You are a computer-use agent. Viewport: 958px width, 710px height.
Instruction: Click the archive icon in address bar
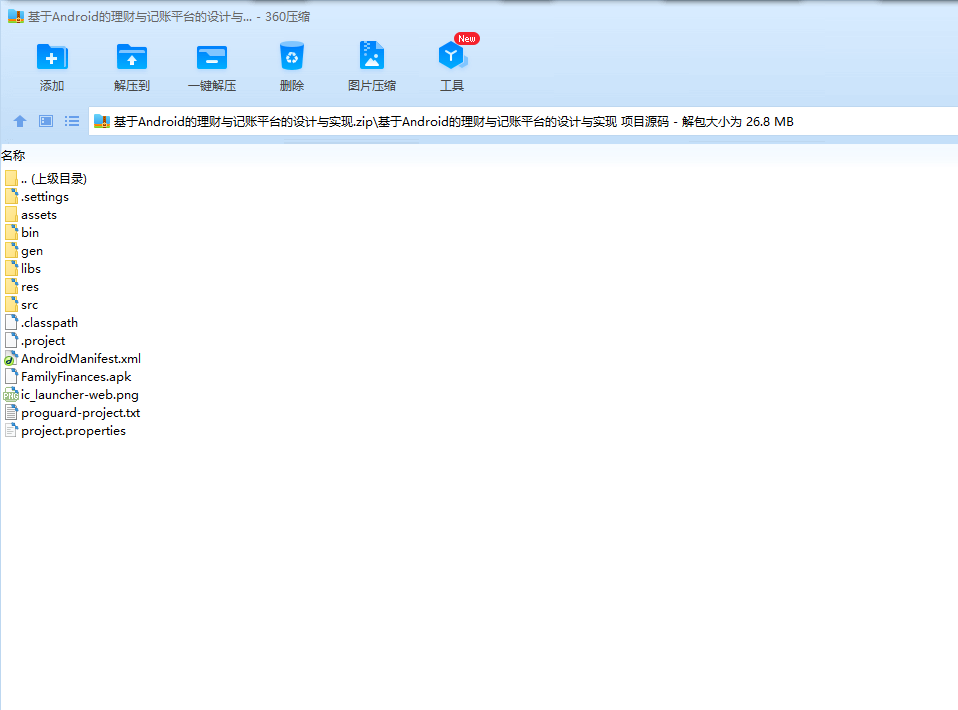101,122
